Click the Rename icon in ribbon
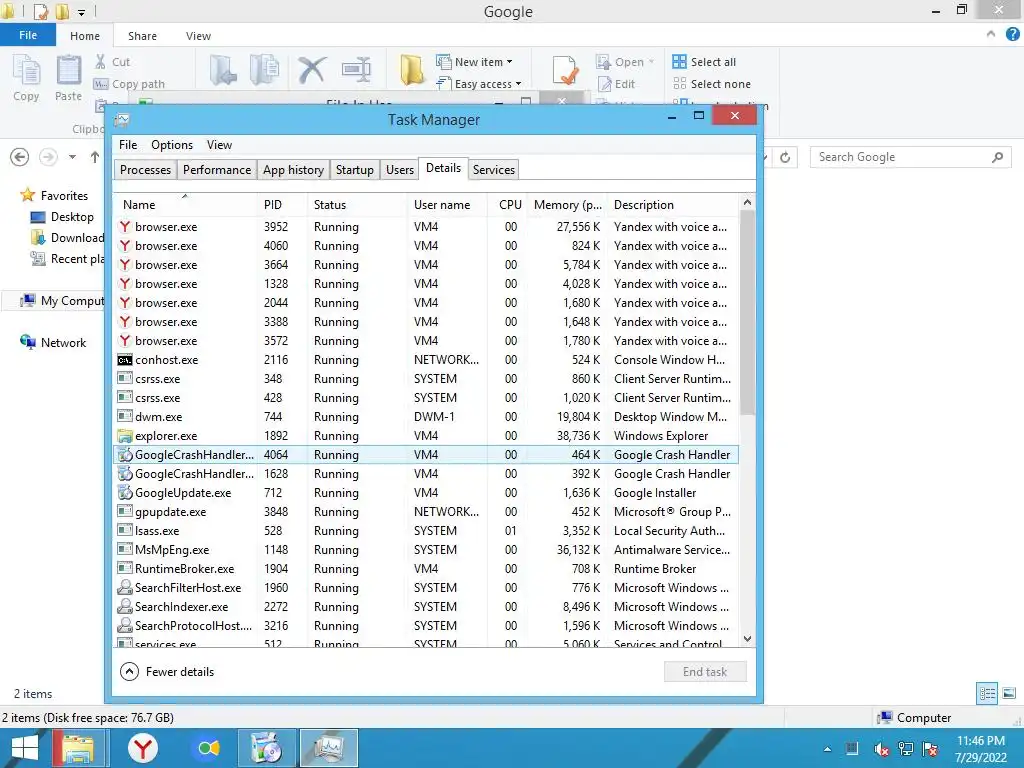 point(356,70)
